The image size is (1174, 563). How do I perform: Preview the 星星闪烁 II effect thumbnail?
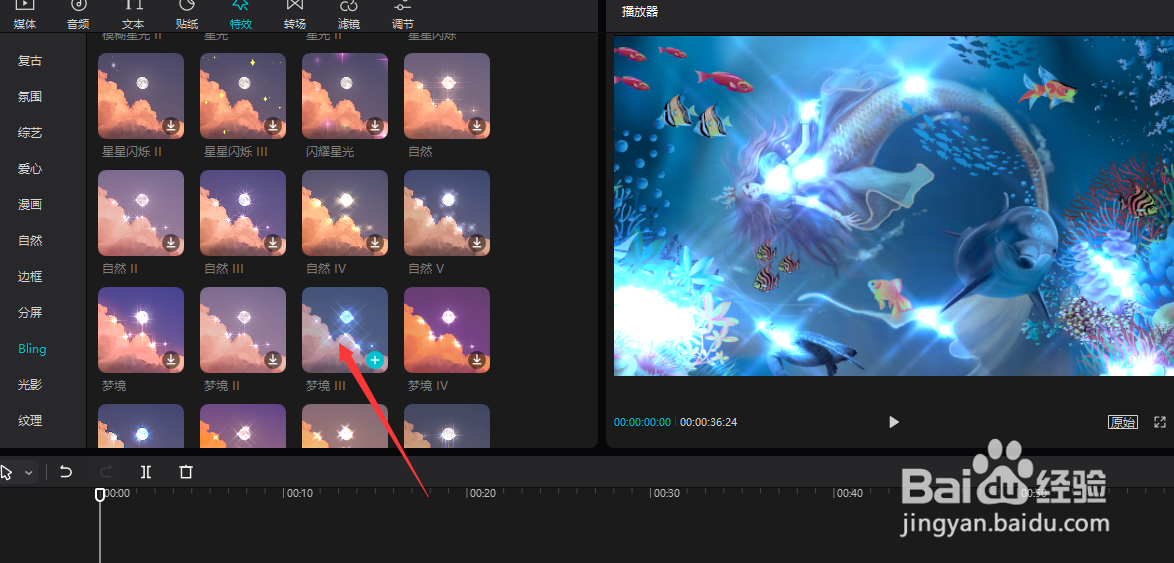coord(141,96)
